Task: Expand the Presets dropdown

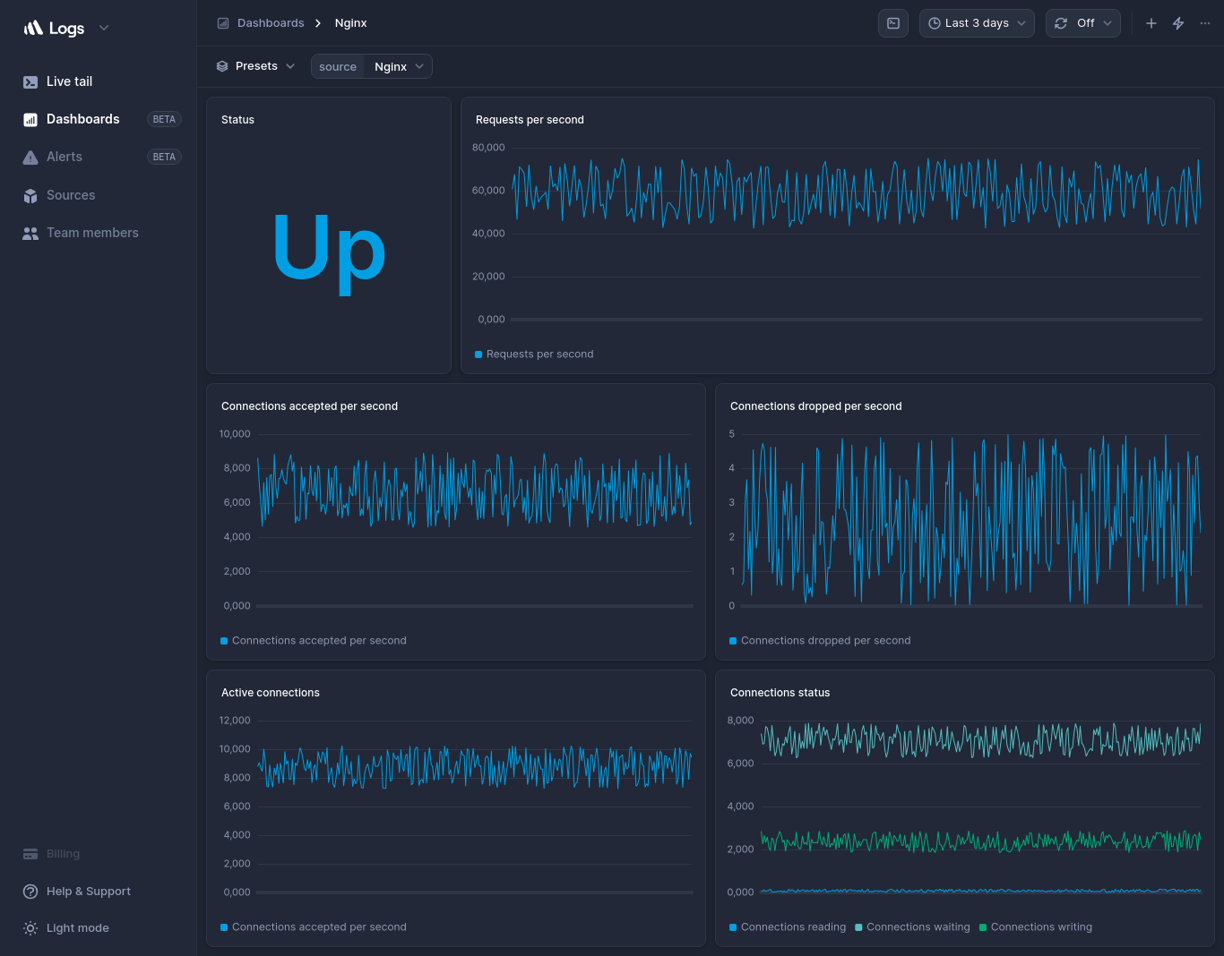Action: 256,66
